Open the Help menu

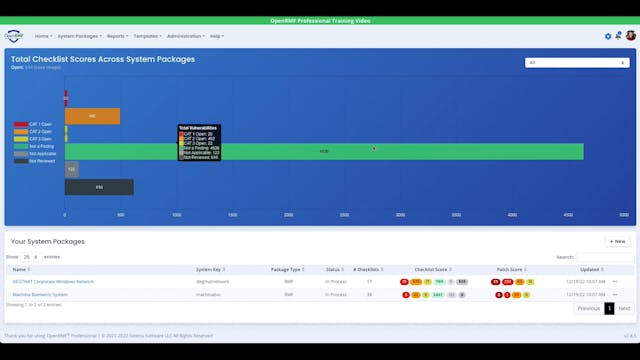click(x=217, y=36)
